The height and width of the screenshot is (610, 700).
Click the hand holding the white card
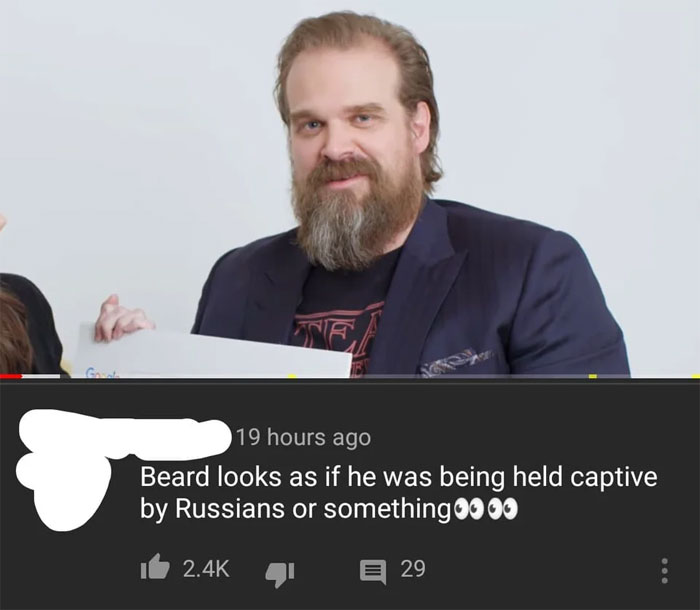tap(121, 318)
